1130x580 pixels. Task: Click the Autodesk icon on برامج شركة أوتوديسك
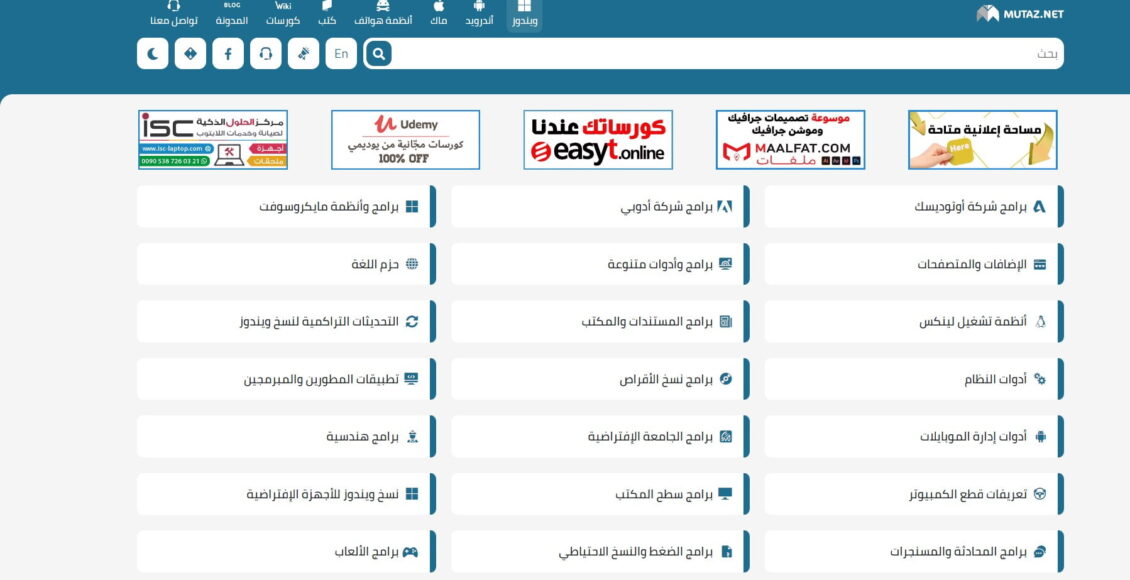(1040, 206)
